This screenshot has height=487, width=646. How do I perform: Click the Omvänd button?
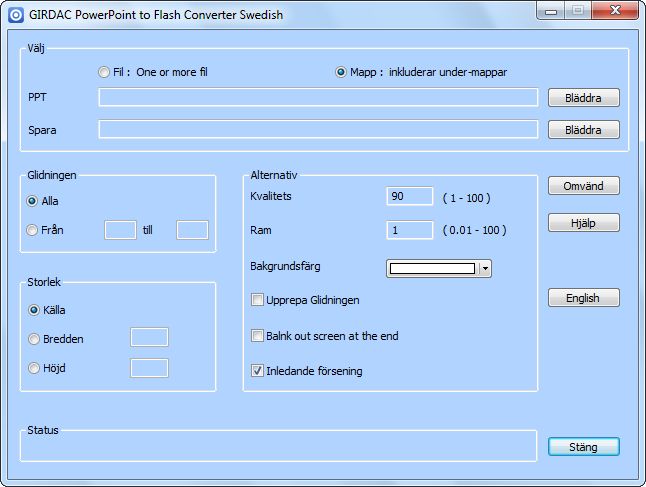point(583,186)
